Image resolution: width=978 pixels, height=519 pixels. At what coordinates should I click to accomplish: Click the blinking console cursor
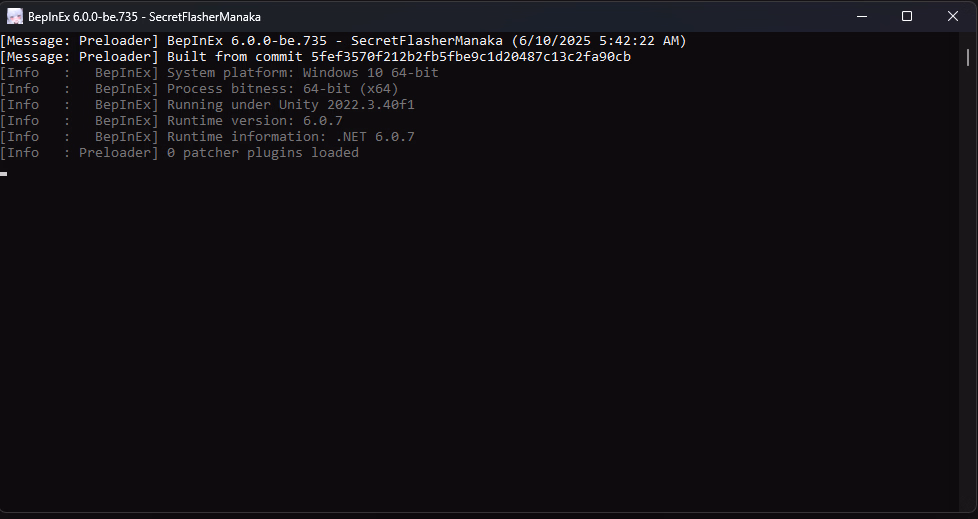tap(4, 174)
